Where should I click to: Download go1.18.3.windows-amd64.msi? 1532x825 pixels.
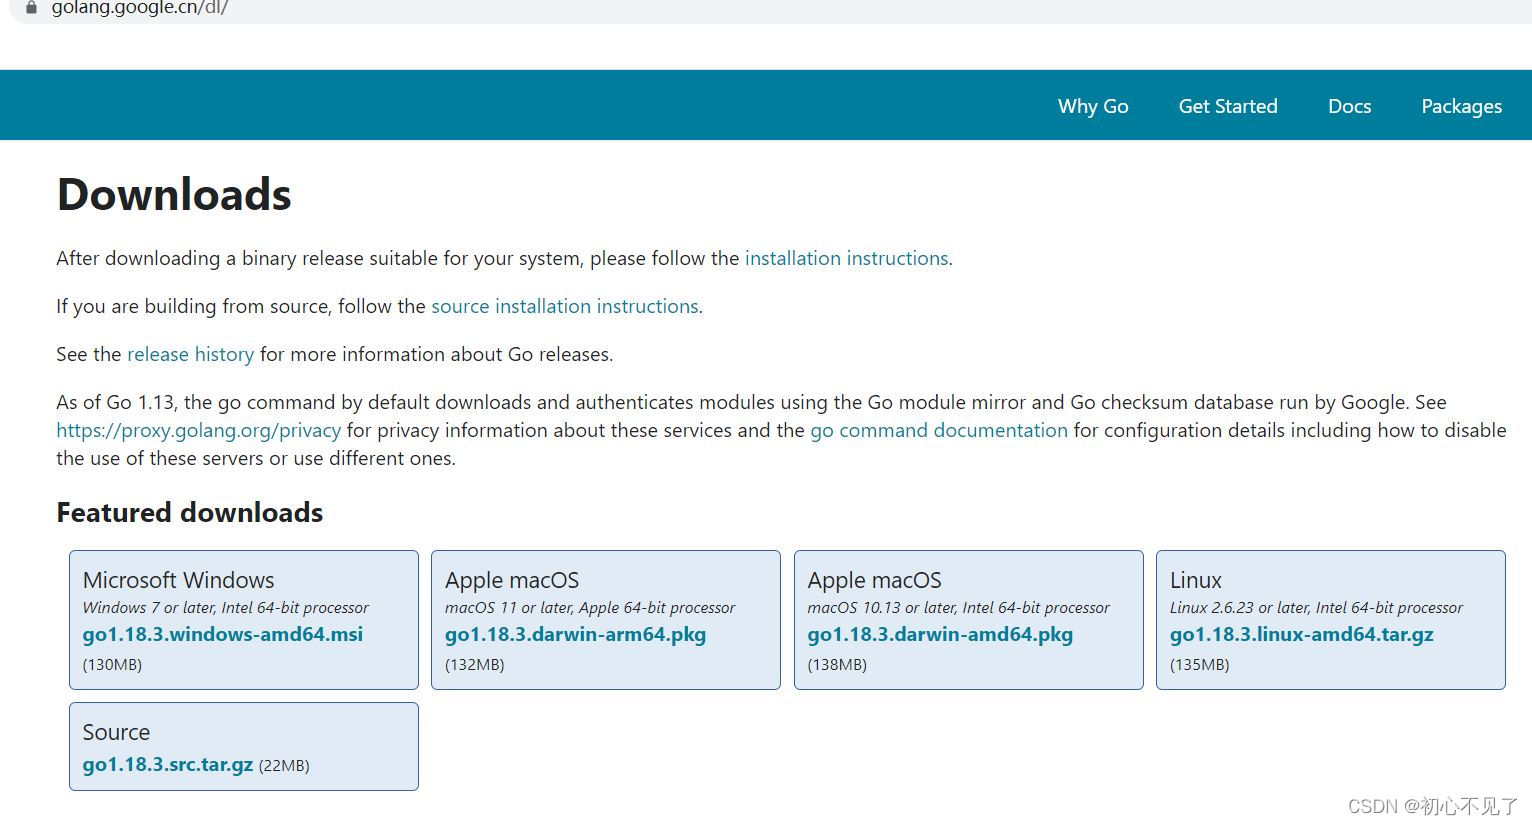tap(223, 634)
